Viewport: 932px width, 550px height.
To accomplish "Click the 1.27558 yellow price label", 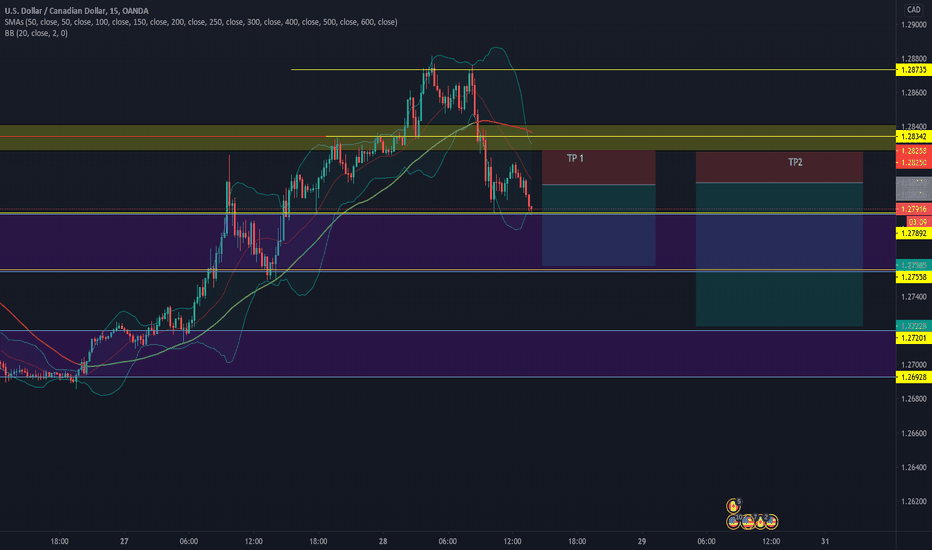I will tap(913, 277).
